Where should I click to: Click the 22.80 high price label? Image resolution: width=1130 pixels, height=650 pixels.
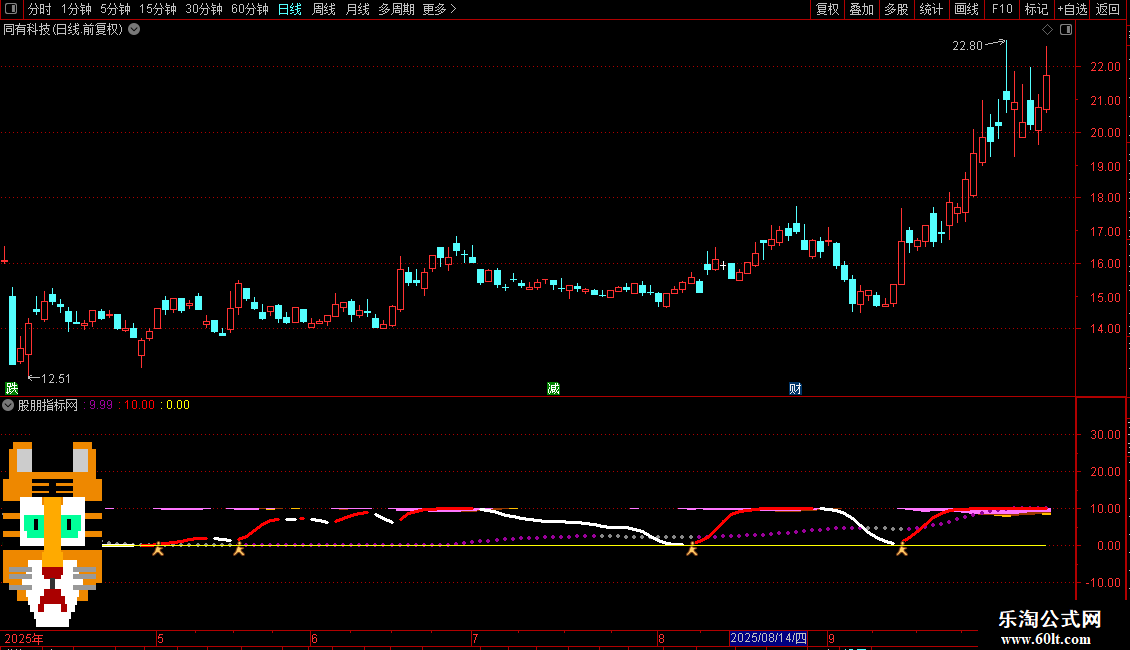tap(967, 45)
